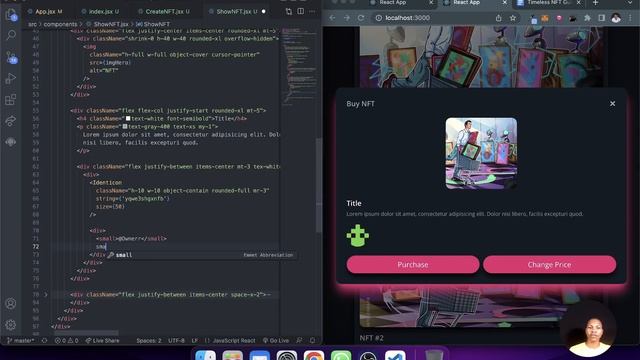Click the green identicon avatar in the modal

coord(358,236)
